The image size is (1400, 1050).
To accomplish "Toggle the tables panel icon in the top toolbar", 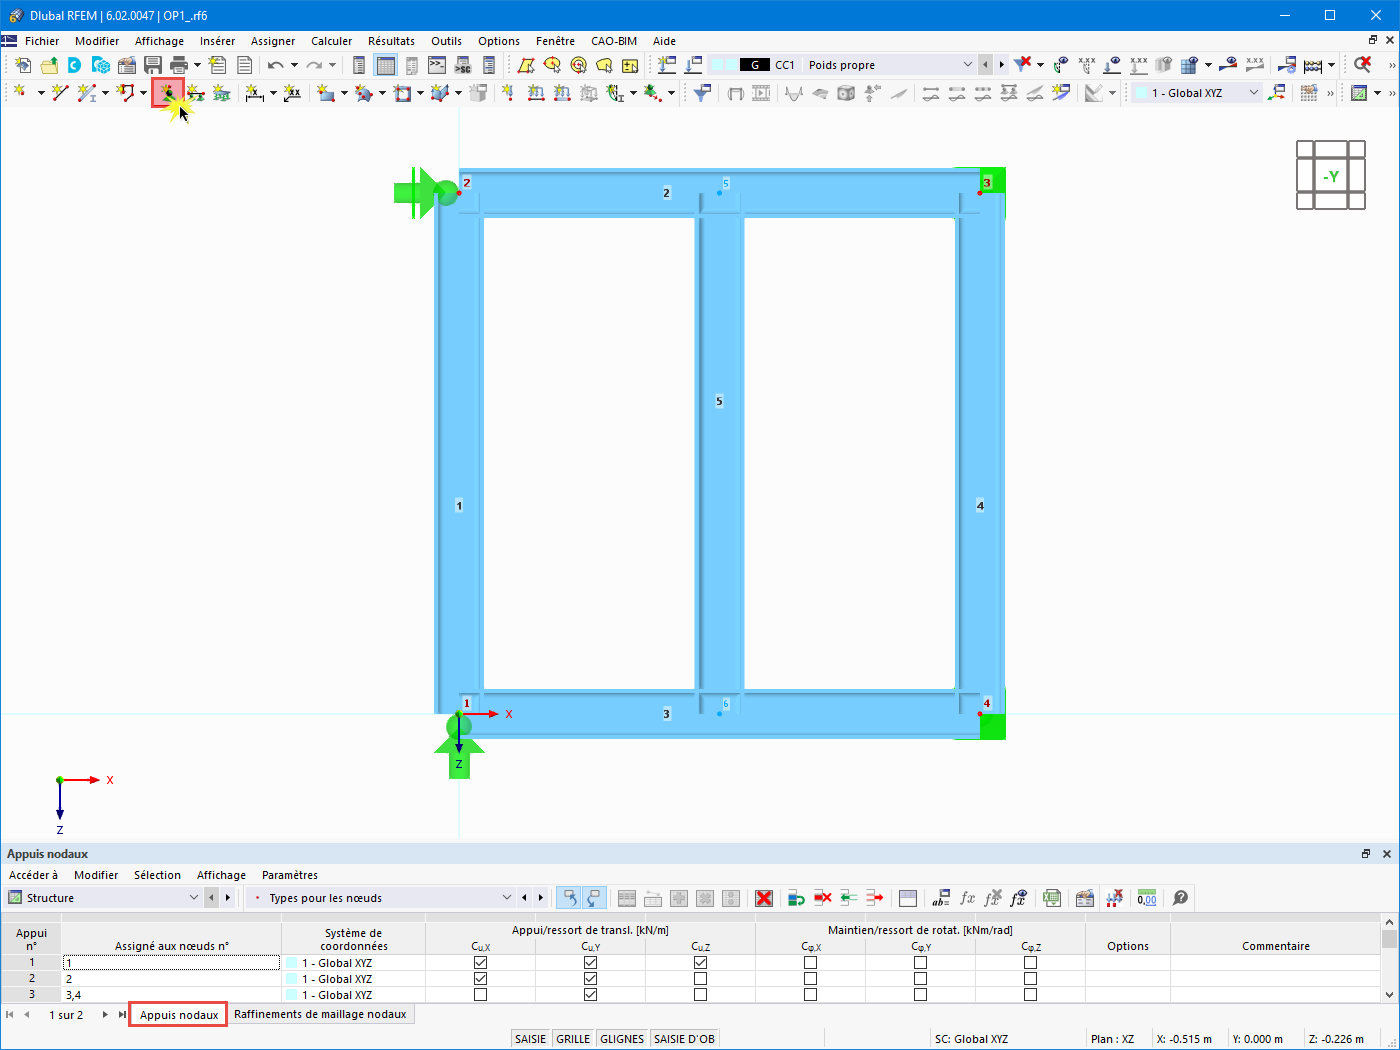I will pyautogui.click(x=385, y=65).
